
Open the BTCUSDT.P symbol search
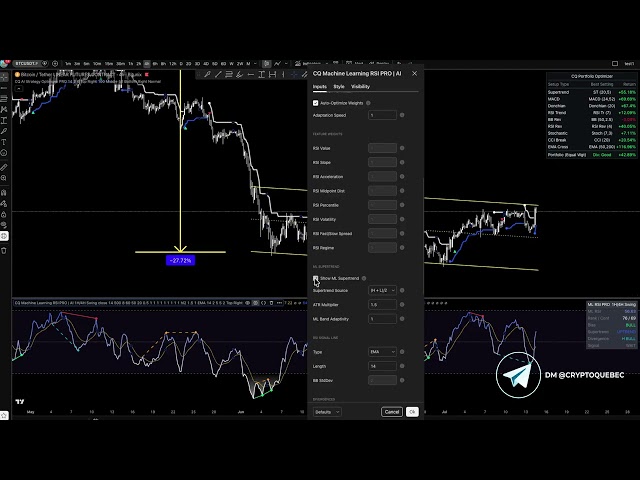click(x=27, y=64)
